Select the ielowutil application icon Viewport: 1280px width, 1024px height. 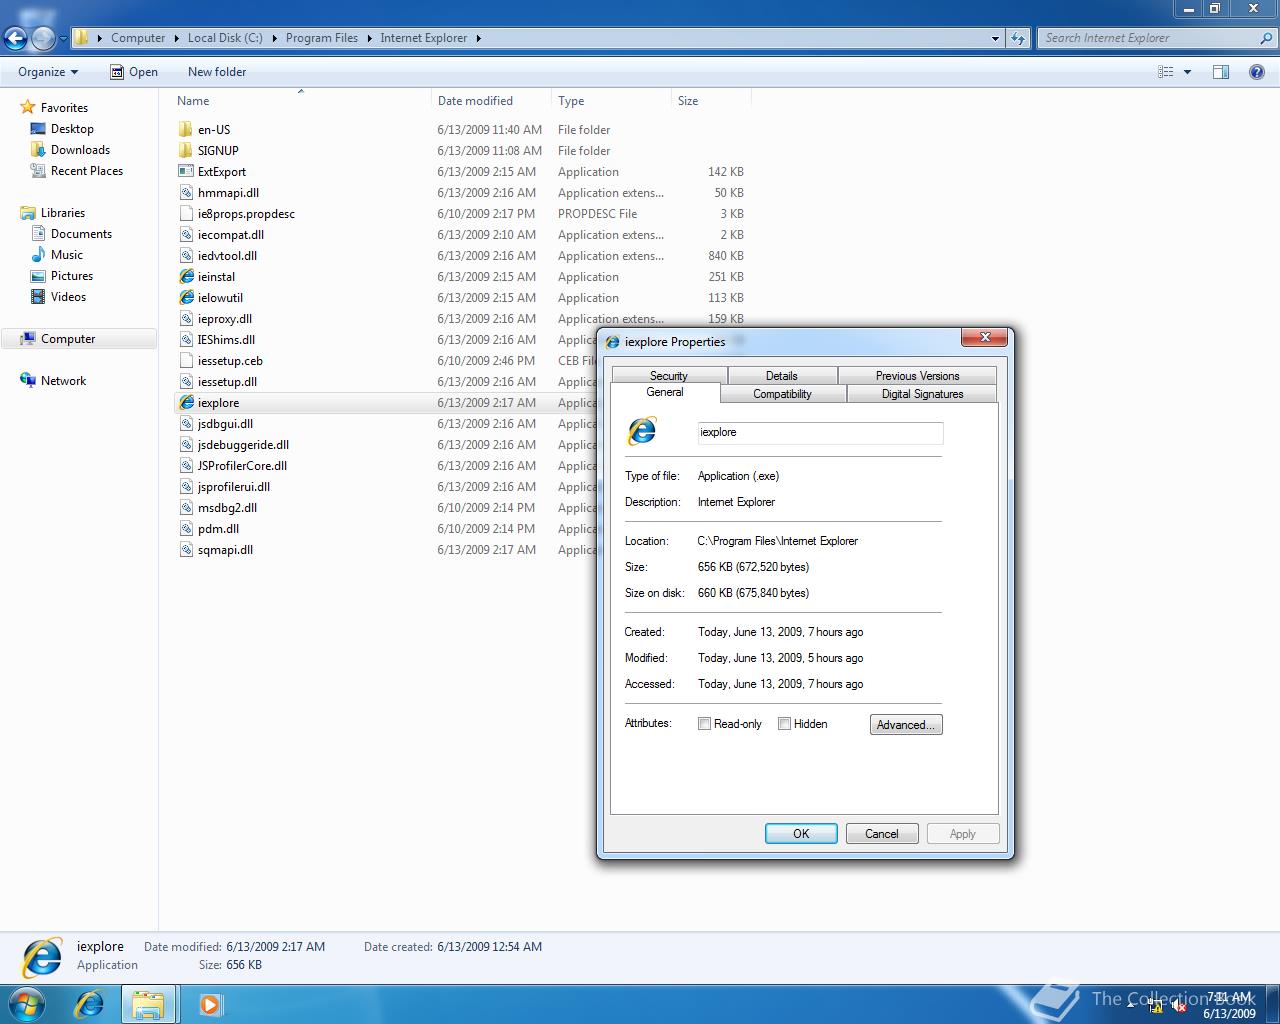coord(186,297)
